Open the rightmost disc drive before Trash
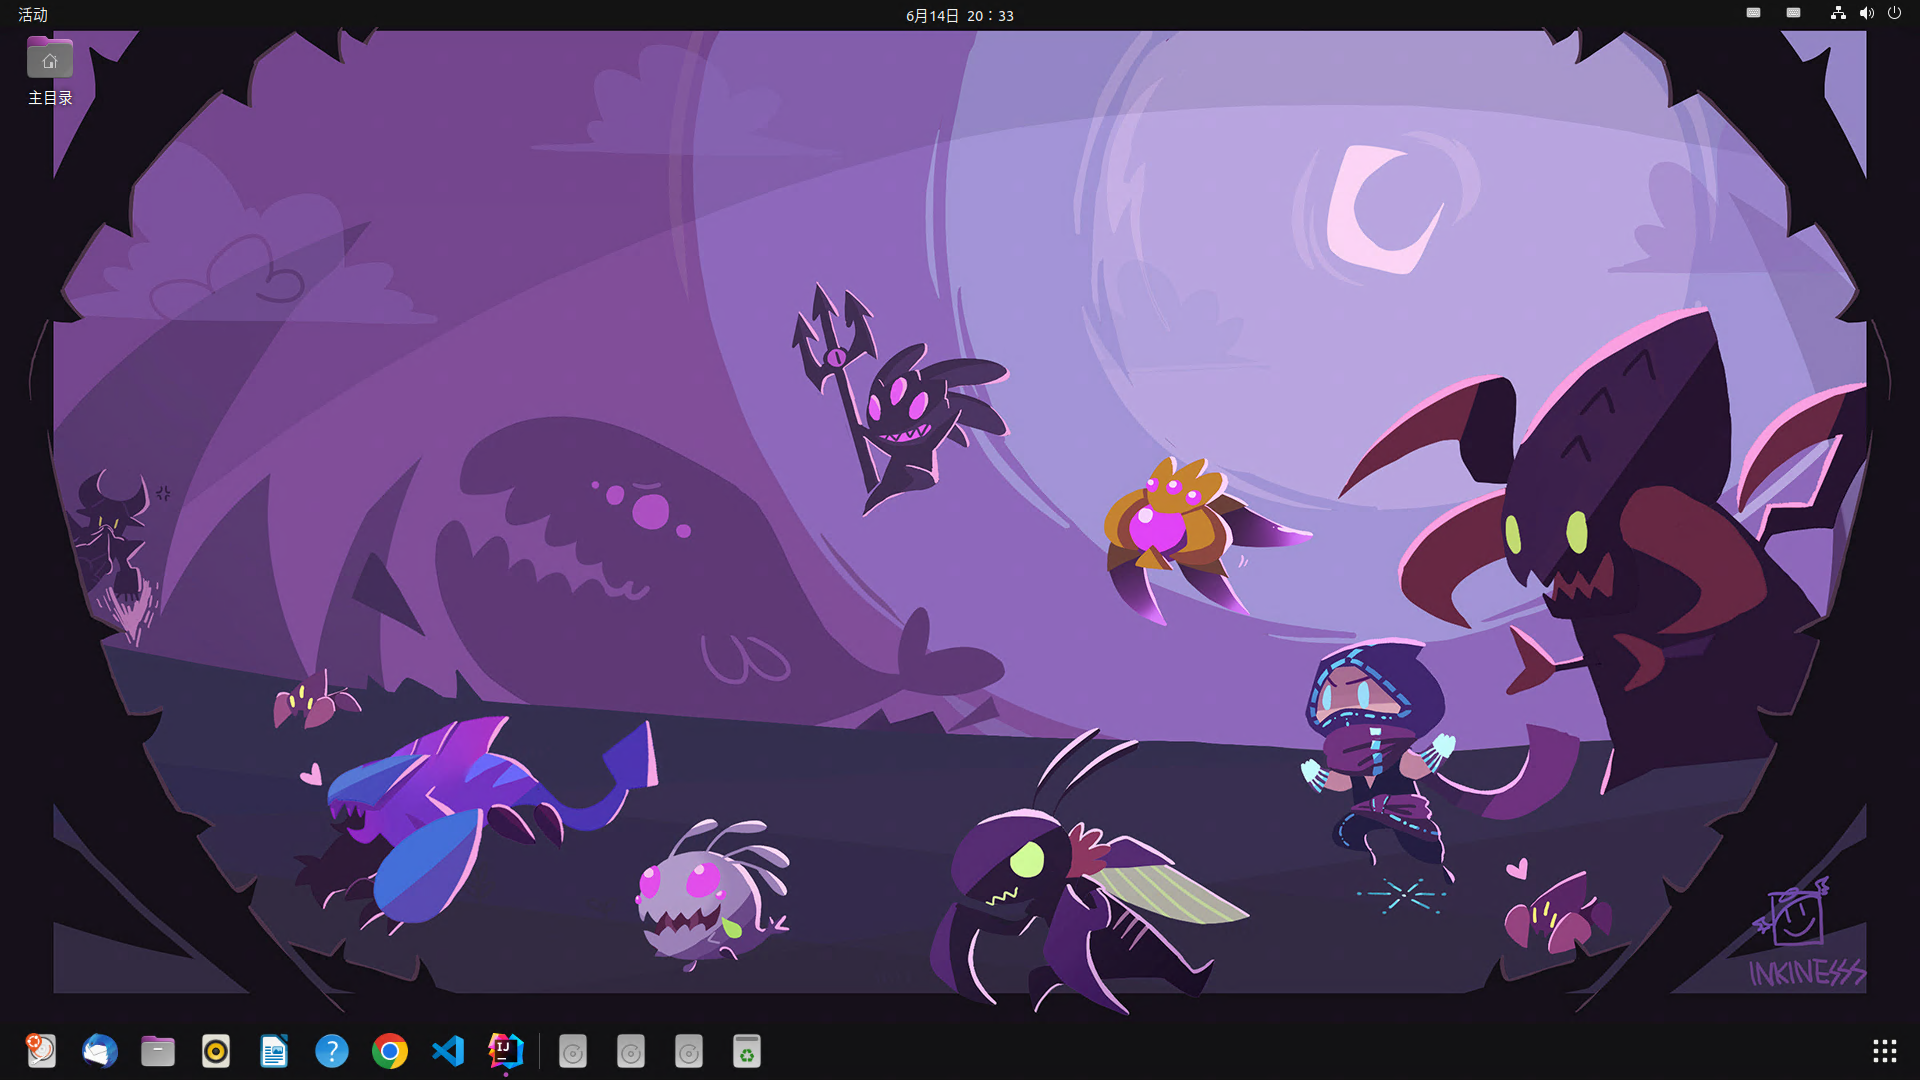The height and width of the screenshot is (1080, 1920). click(689, 1051)
